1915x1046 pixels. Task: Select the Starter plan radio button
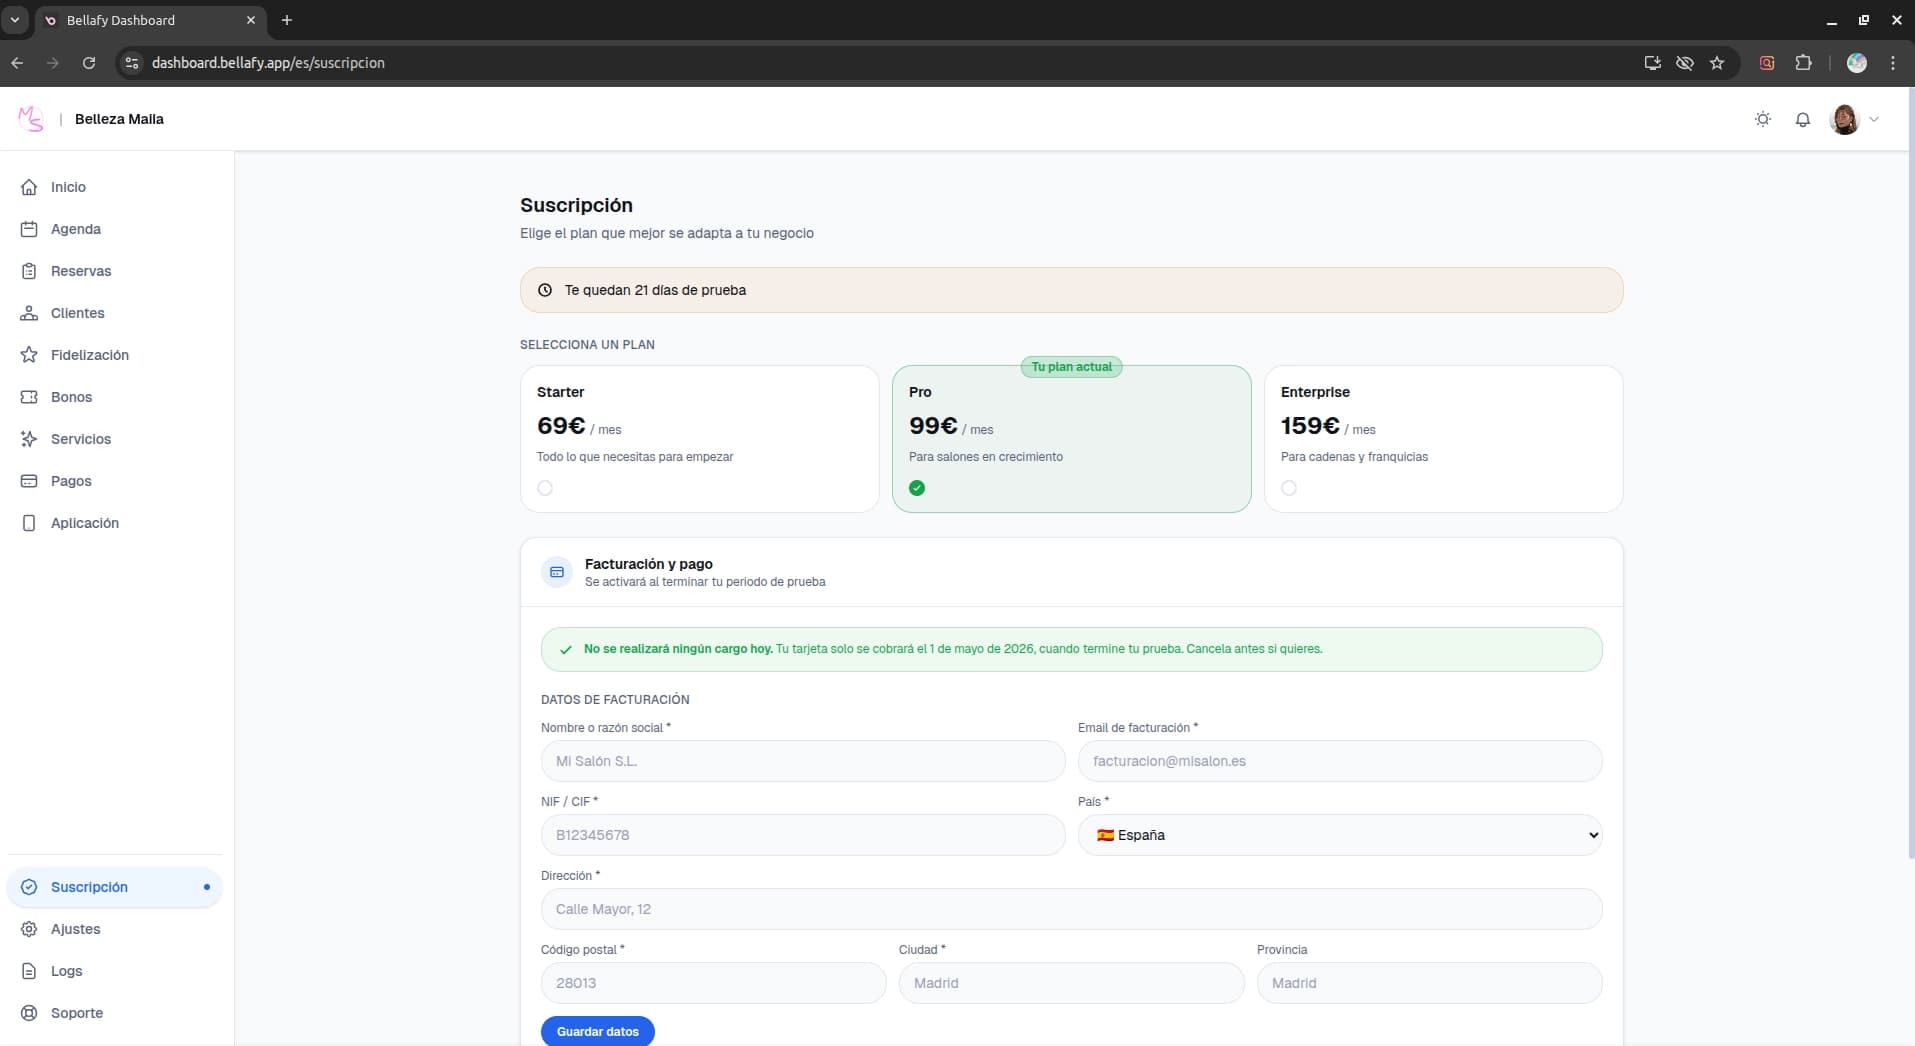point(545,488)
